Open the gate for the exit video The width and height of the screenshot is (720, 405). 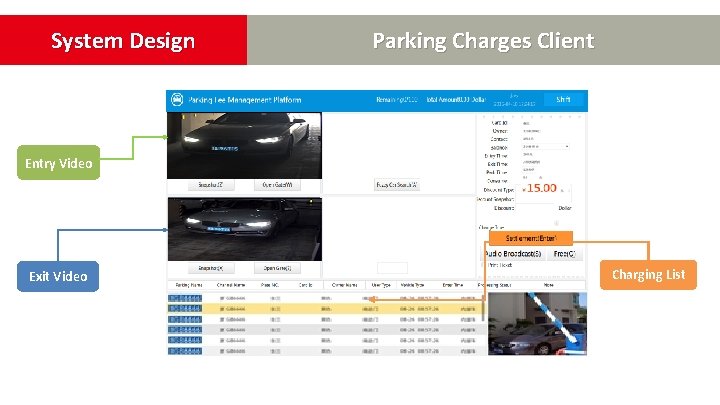tap(277, 268)
